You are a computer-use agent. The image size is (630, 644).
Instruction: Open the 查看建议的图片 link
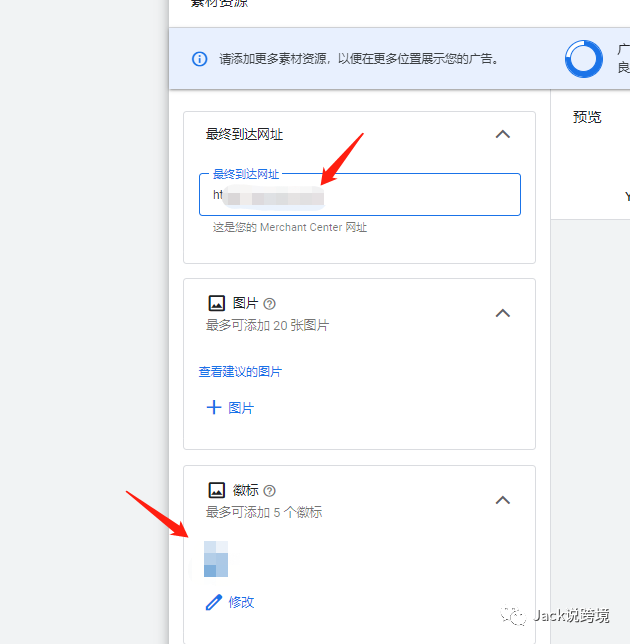(240, 372)
